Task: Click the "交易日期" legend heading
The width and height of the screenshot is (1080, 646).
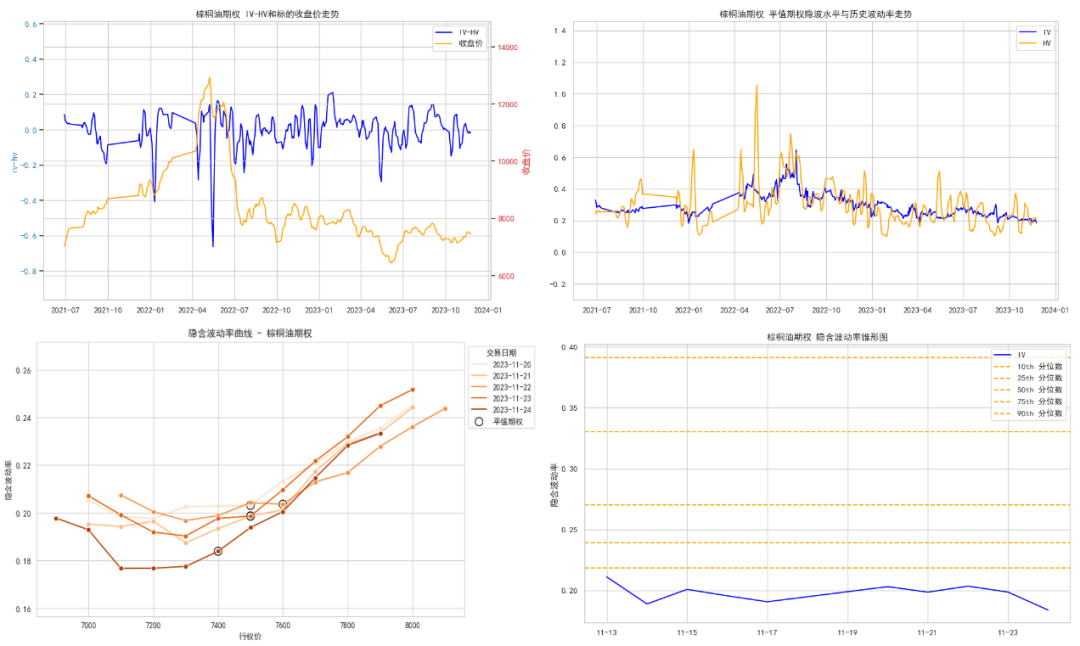Action: click(501, 353)
